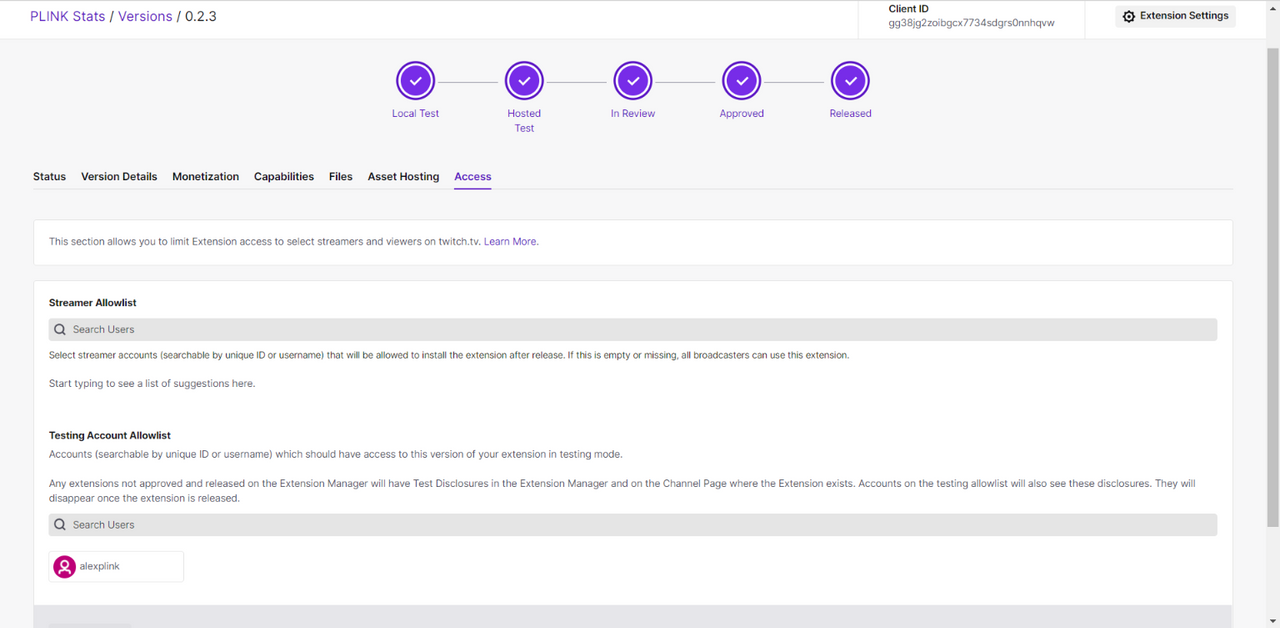This screenshot has height=628, width=1280.
Task: Go to PLINK Stats via breadcrumb
Action: click(67, 16)
